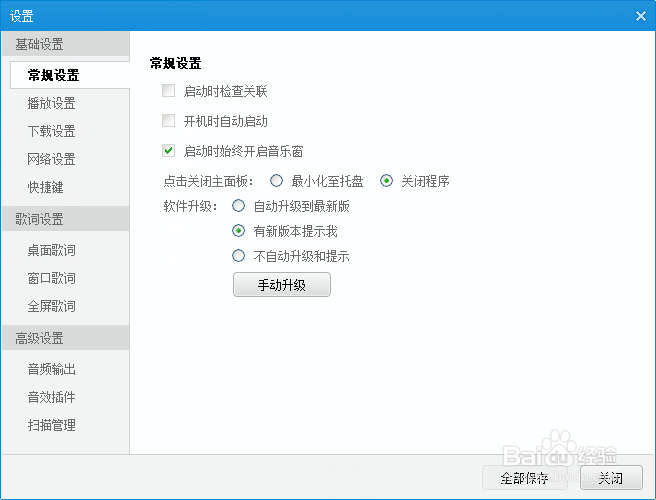The height and width of the screenshot is (500, 656).
Task: Click 全部保存 to save settings
Action: pyautogui.click(x=524, y=477)
